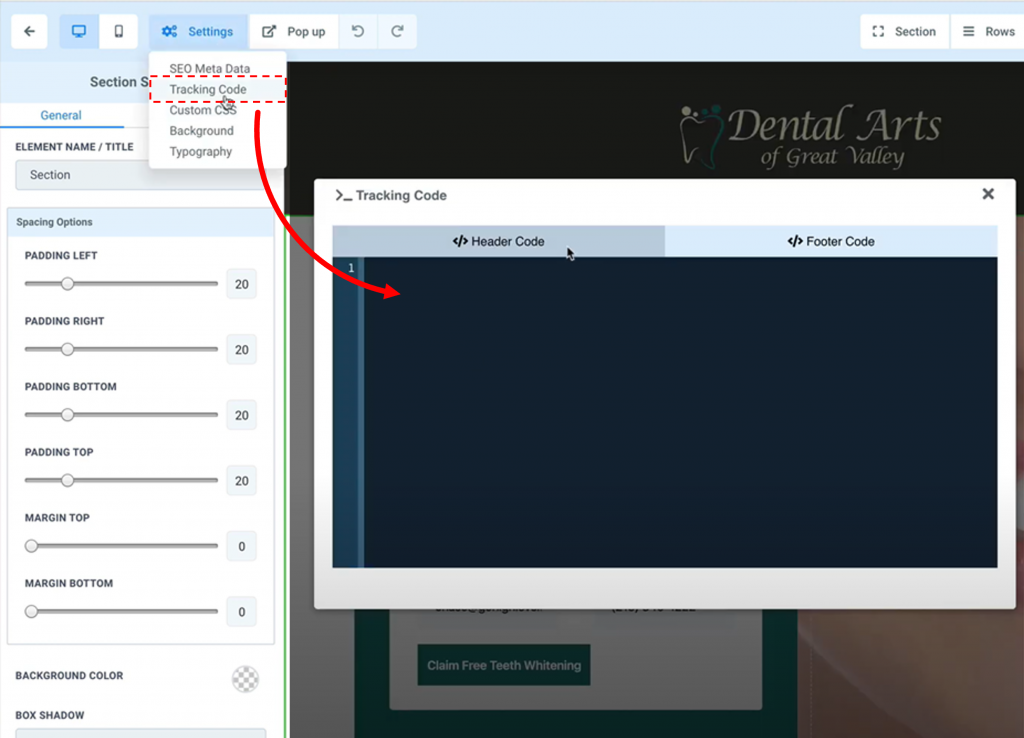Select SEO Meta Data menu entry

[210, 69]
